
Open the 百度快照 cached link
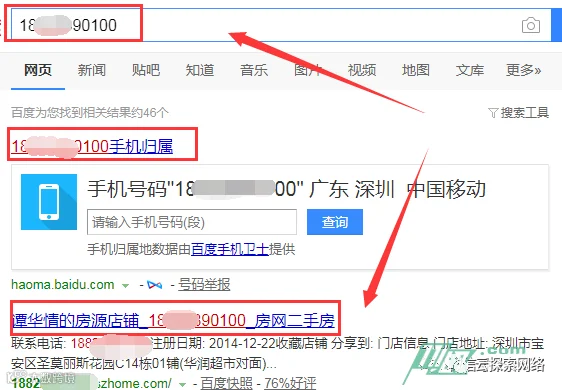226,384
